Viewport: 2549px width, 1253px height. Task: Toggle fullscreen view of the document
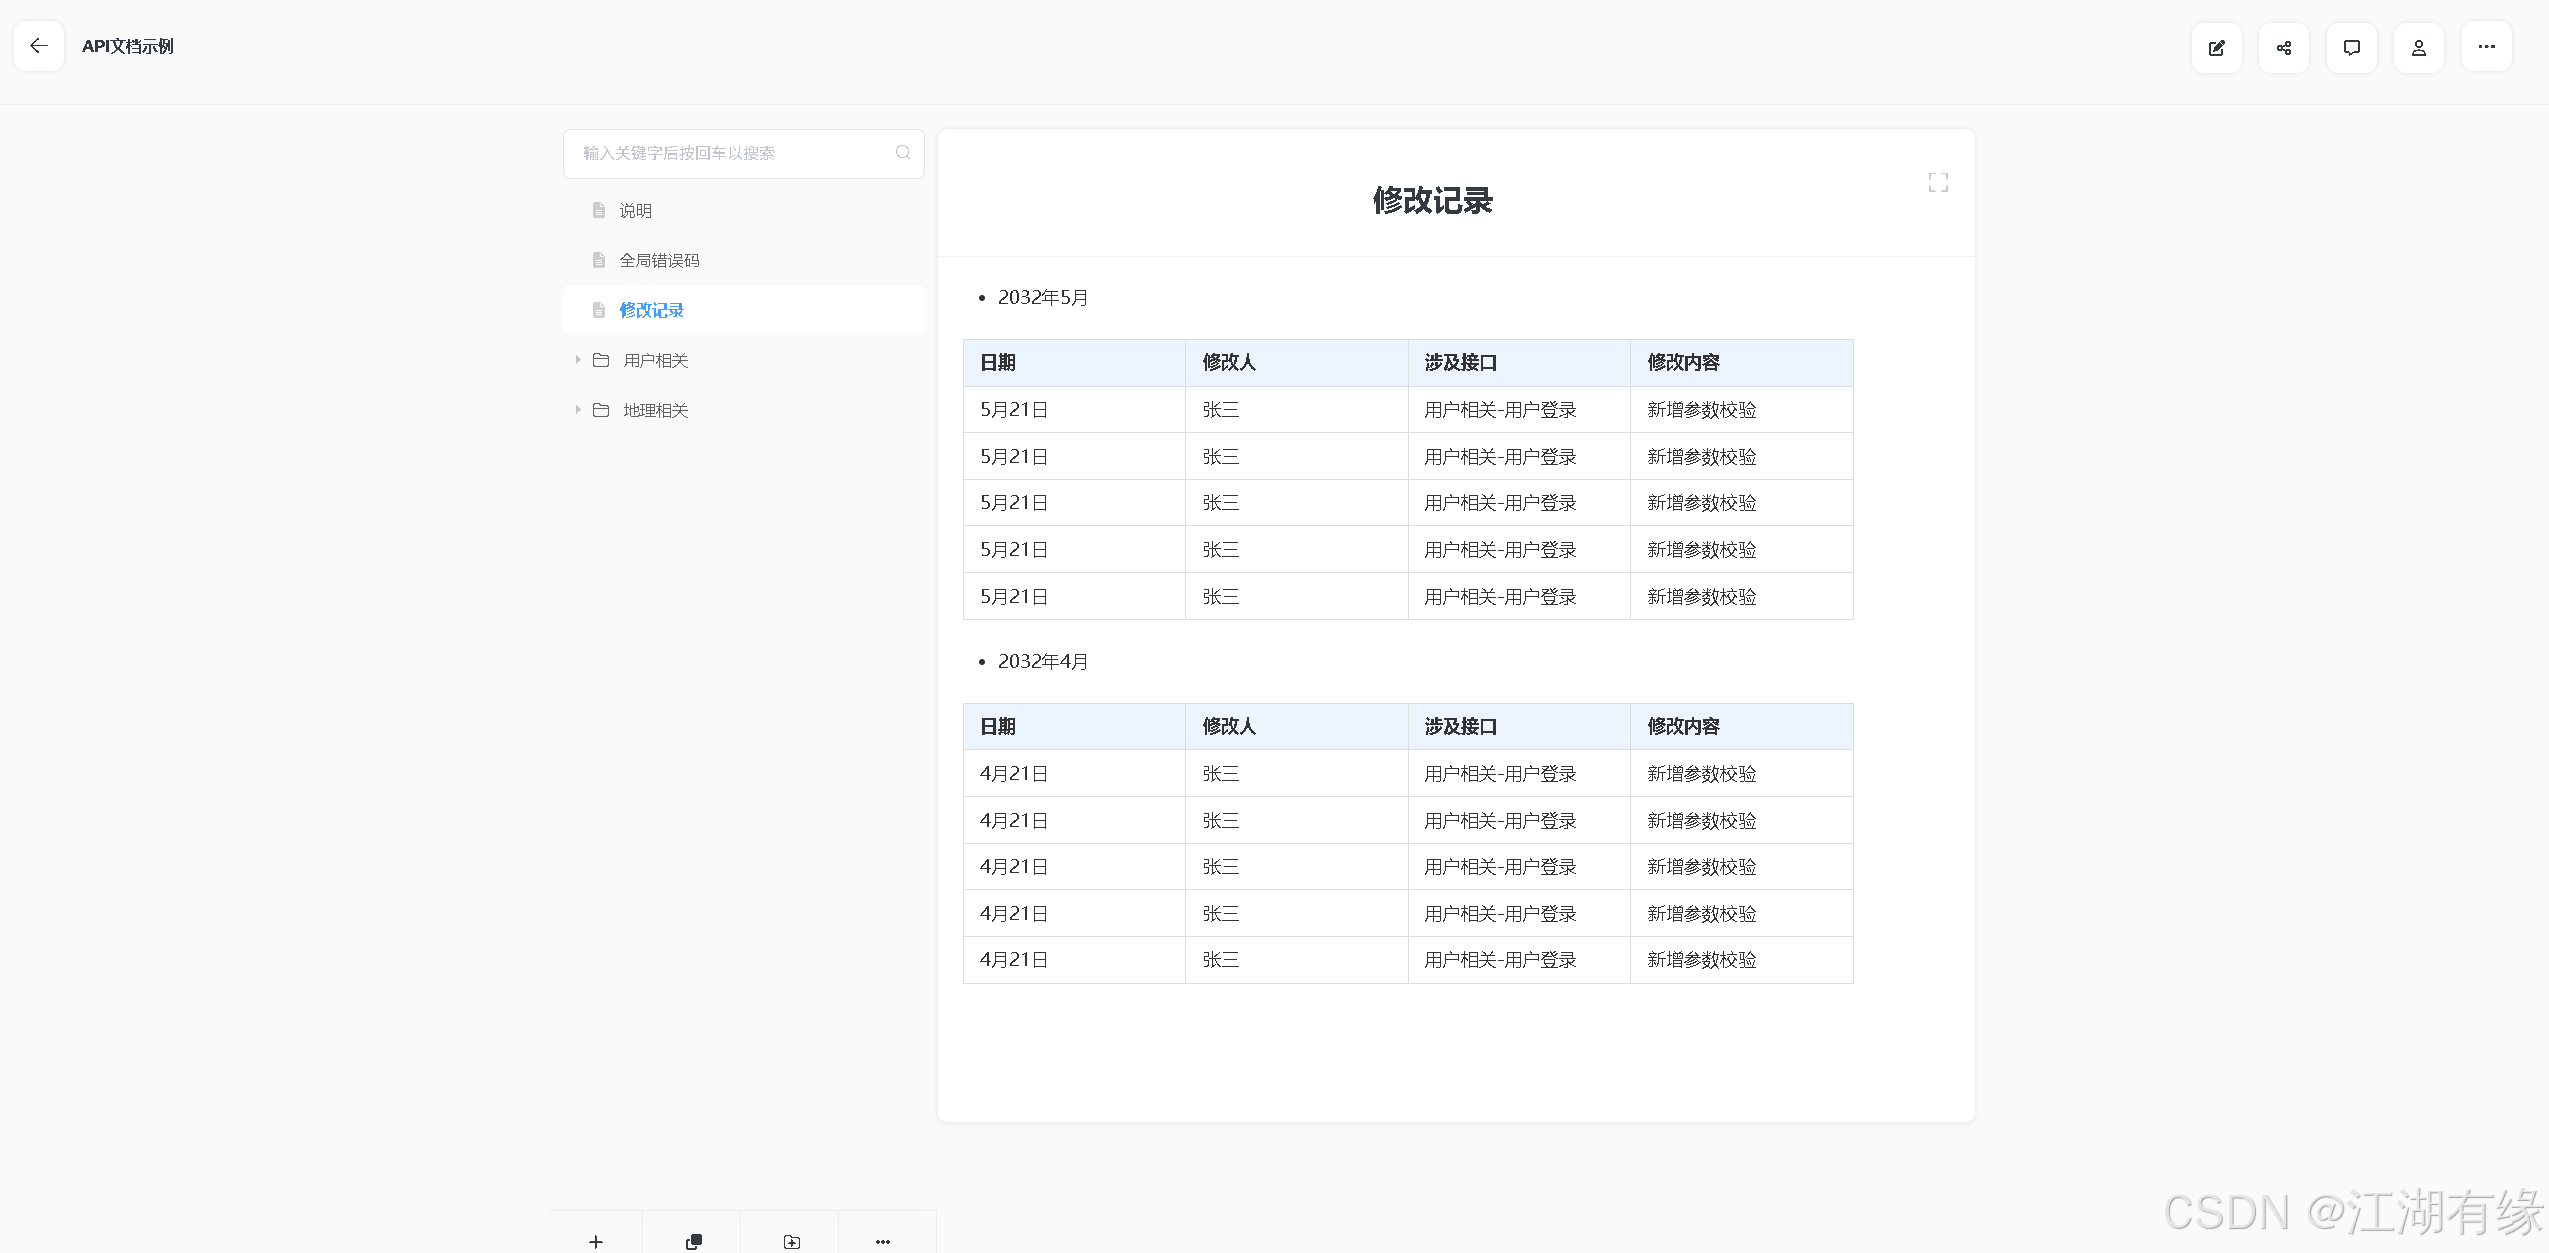[1937, 182]
